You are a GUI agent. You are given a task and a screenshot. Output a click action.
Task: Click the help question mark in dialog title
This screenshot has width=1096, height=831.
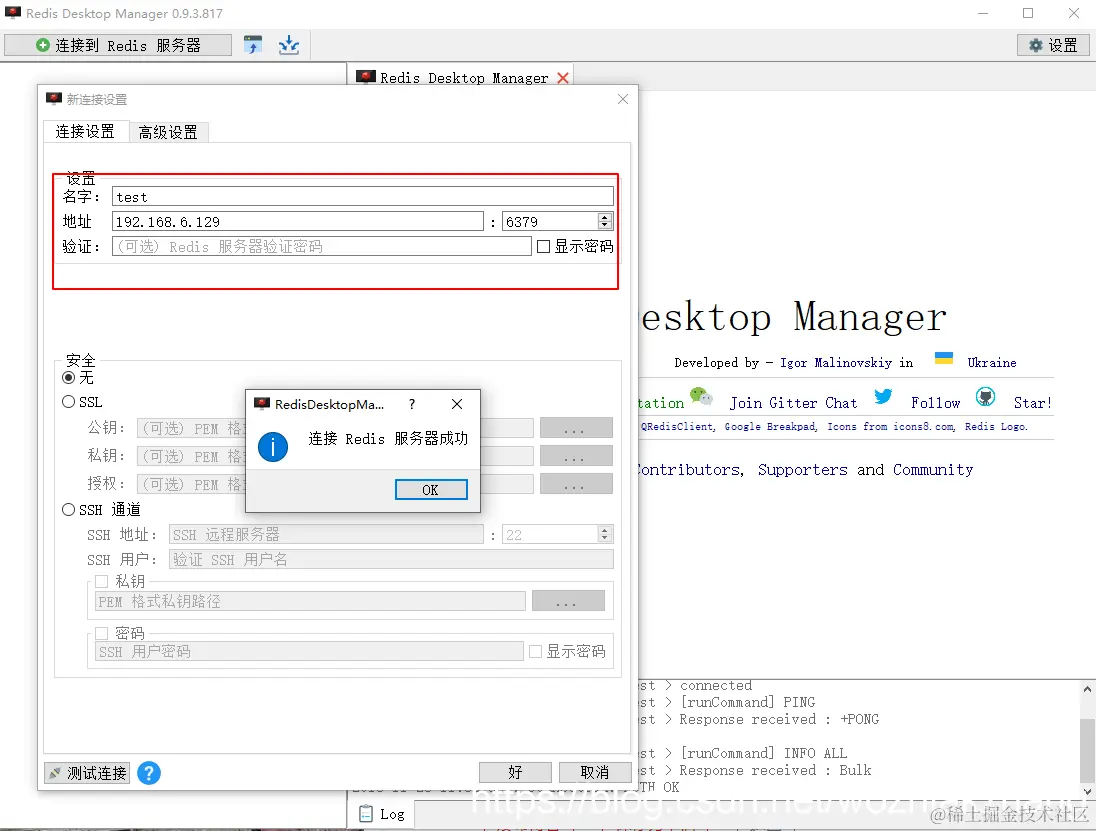412,404
